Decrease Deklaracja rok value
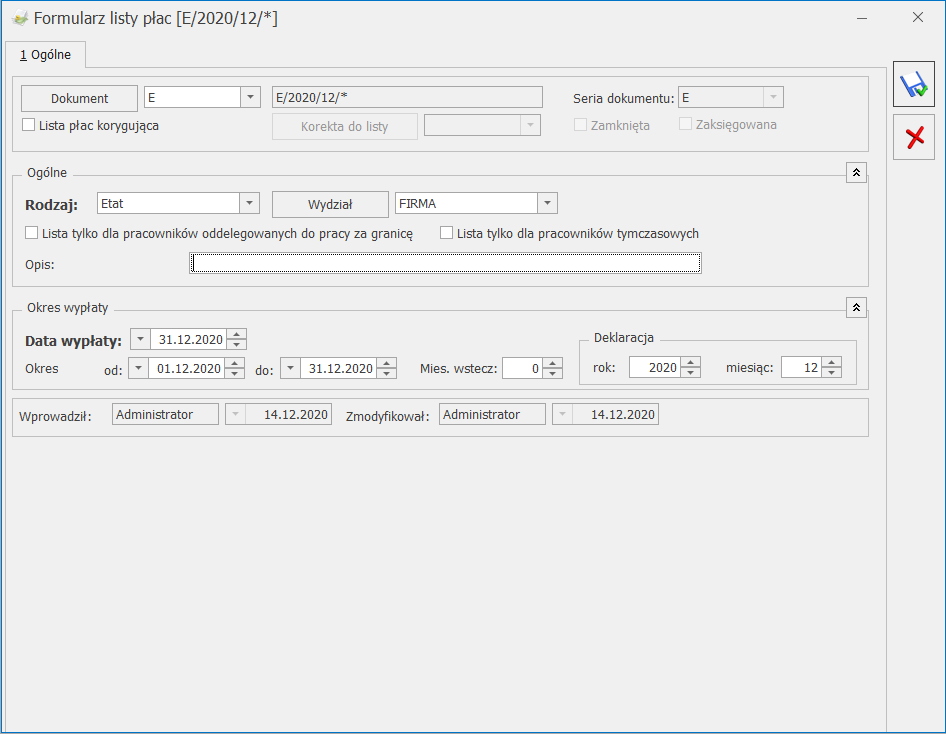This screenshot has width=946, height=734. (x=691, y=372)
